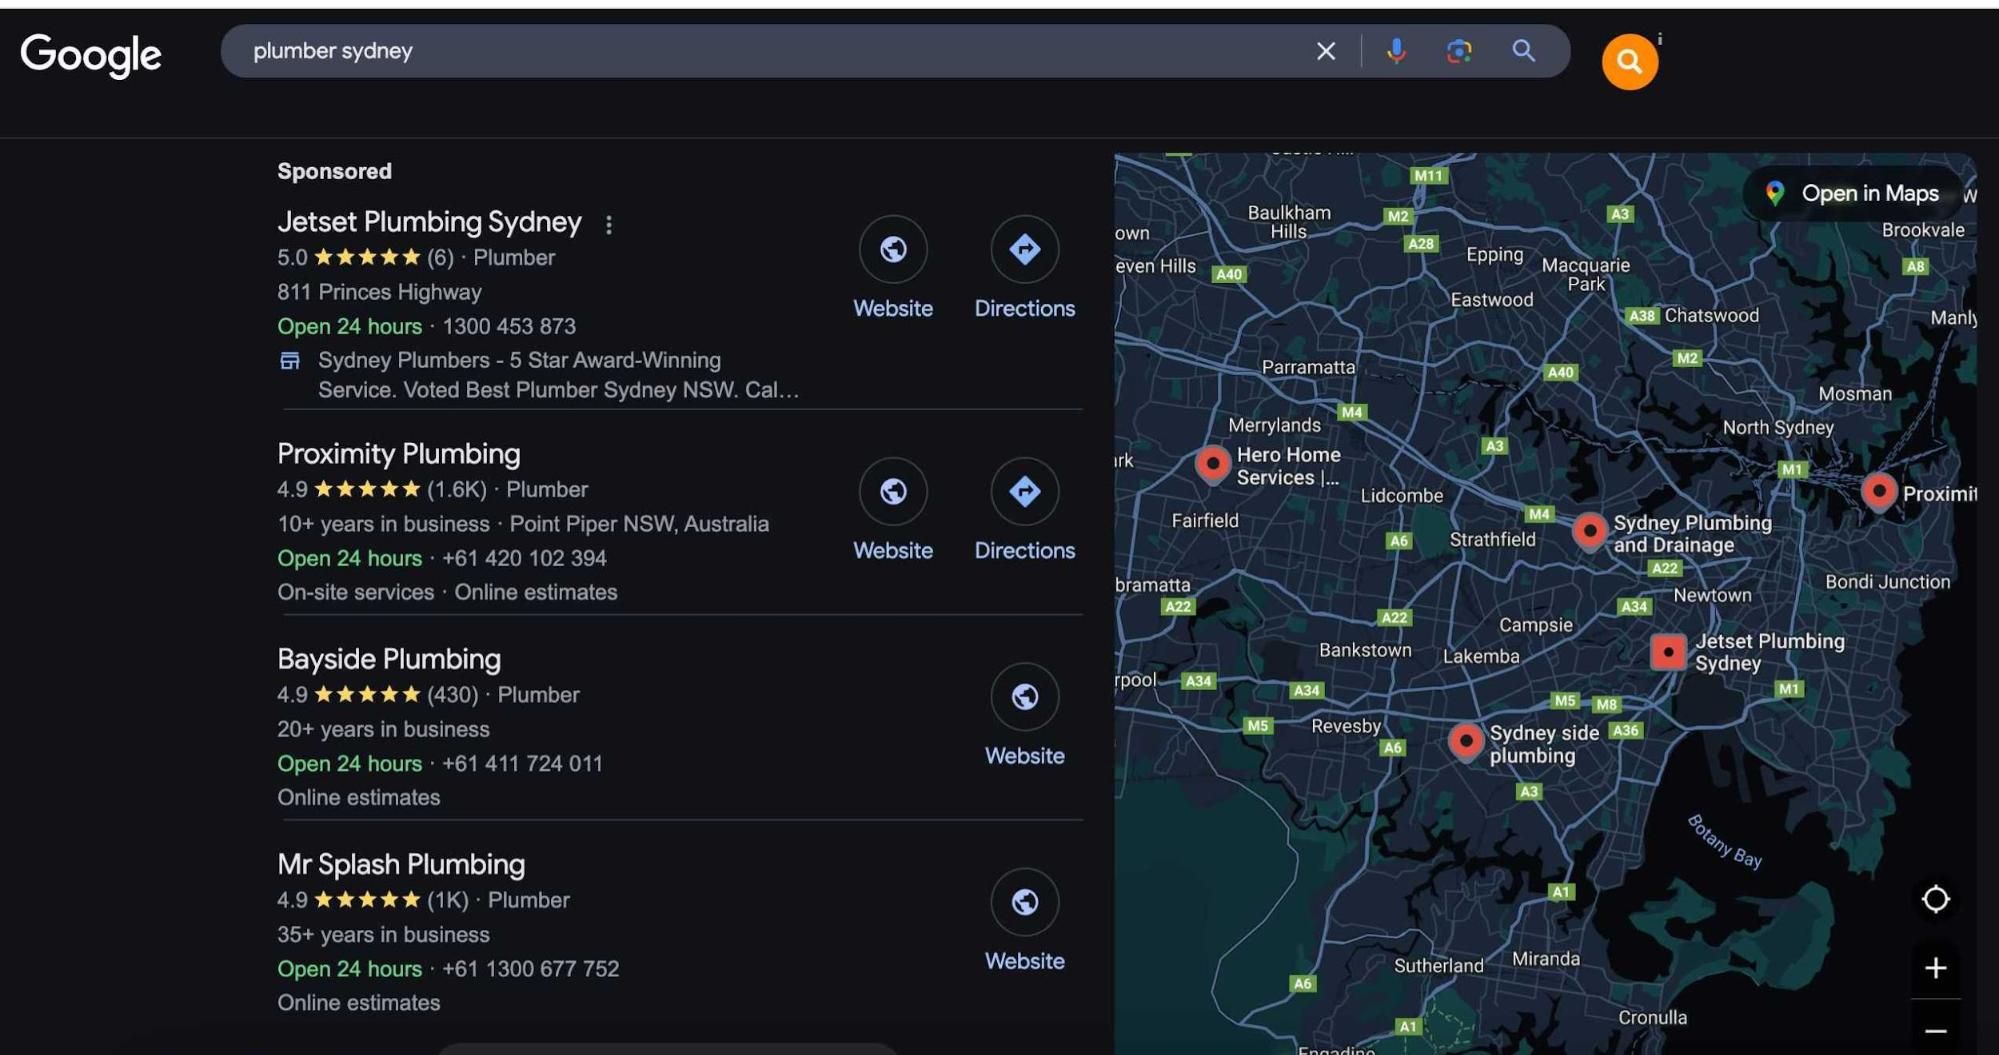Zoom out the map with minus button

click(x=1935, y=1030)
